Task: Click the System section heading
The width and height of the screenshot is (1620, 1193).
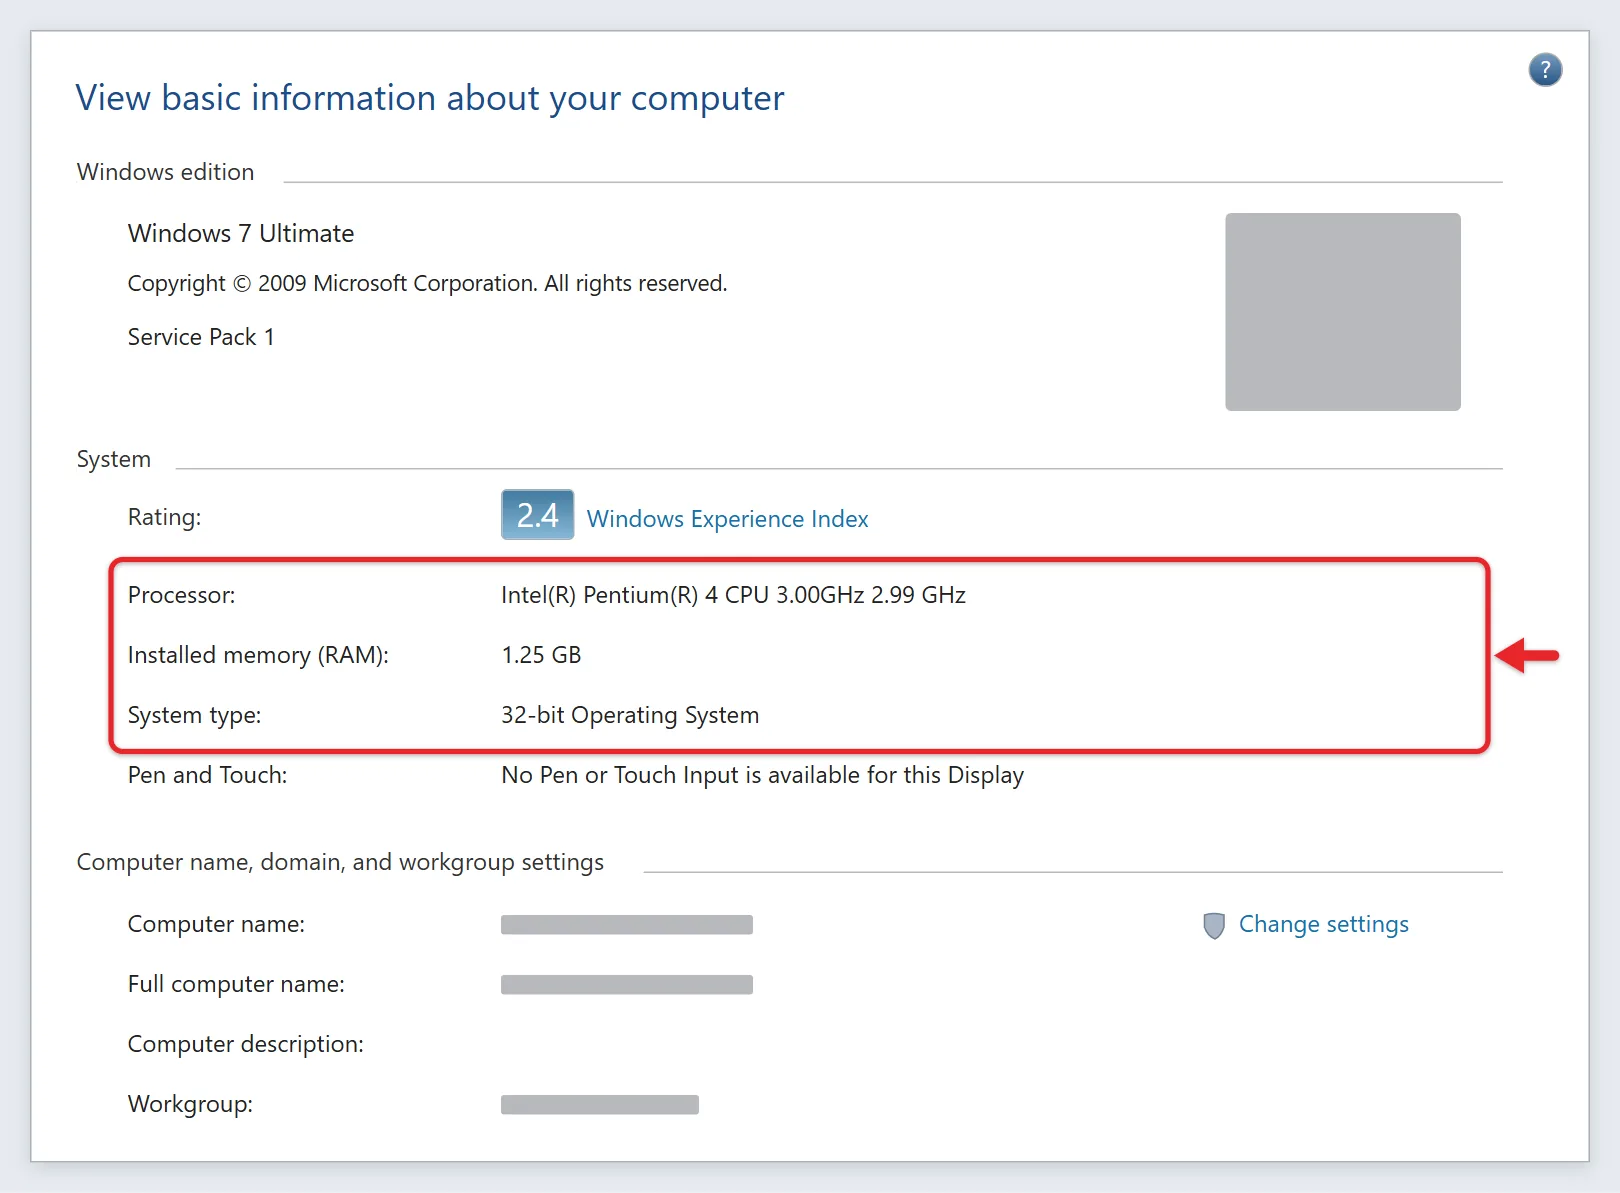Action: pyautogui.click(x=114, y=459)
